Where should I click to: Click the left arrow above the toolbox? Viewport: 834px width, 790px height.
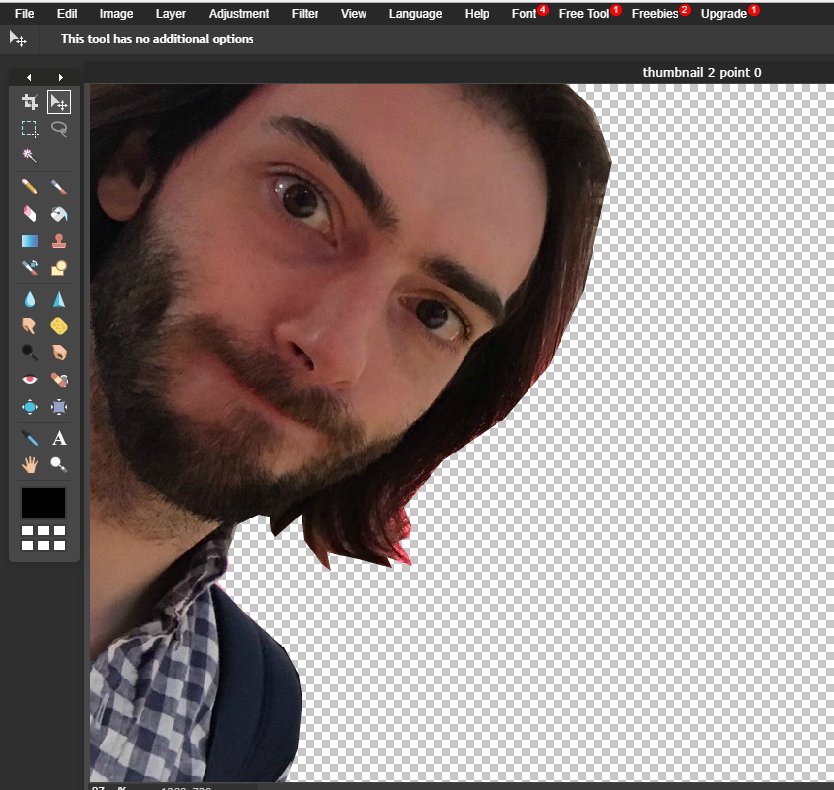coord(29,77)
